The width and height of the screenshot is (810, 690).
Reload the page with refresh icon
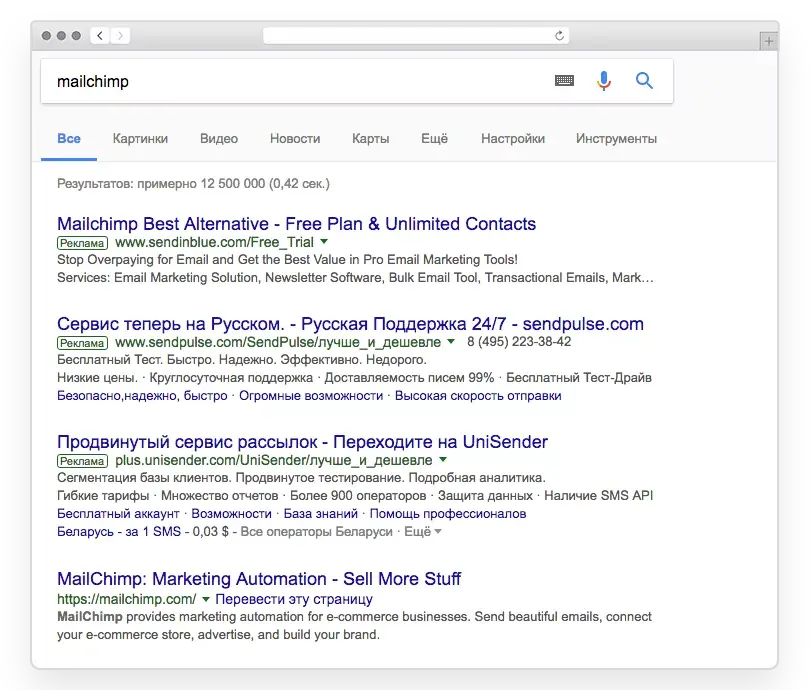point(559,36)
